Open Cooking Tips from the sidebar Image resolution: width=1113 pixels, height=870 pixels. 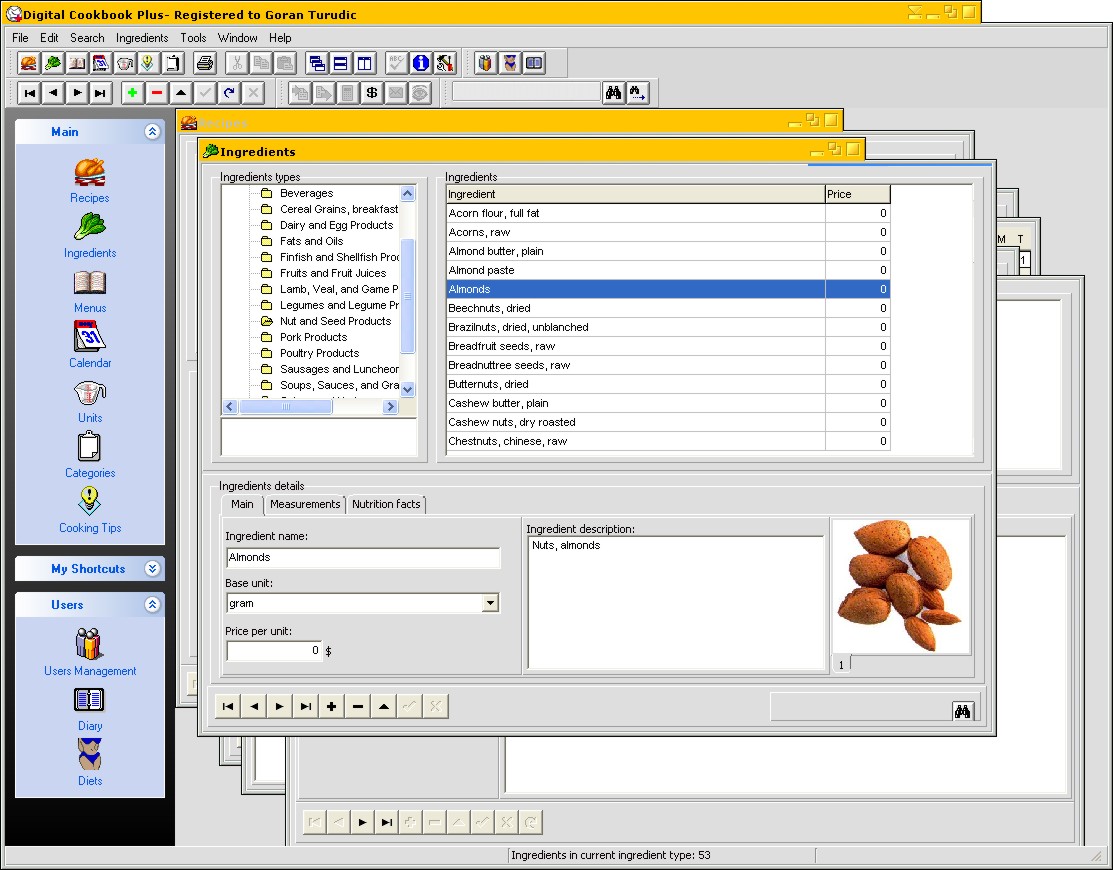tap(89, 510)
